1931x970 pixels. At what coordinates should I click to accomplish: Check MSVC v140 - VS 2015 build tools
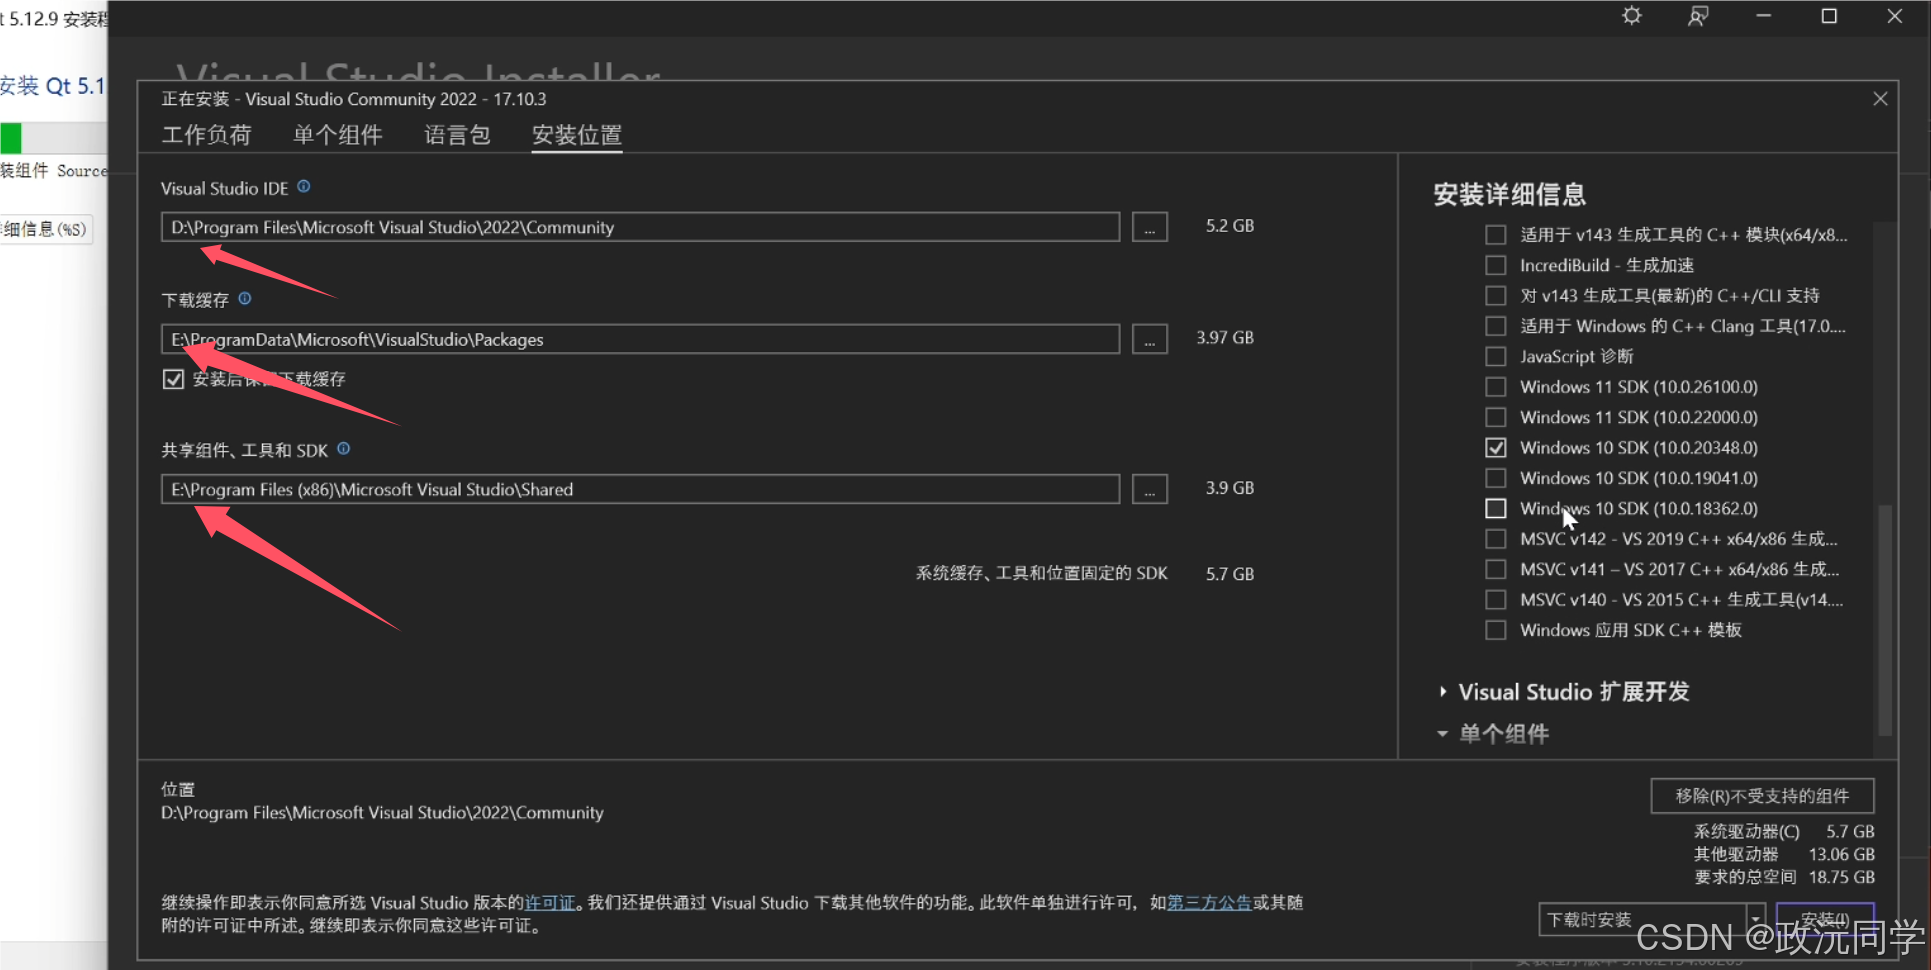pyautogui.click(x=1495, y=600)
